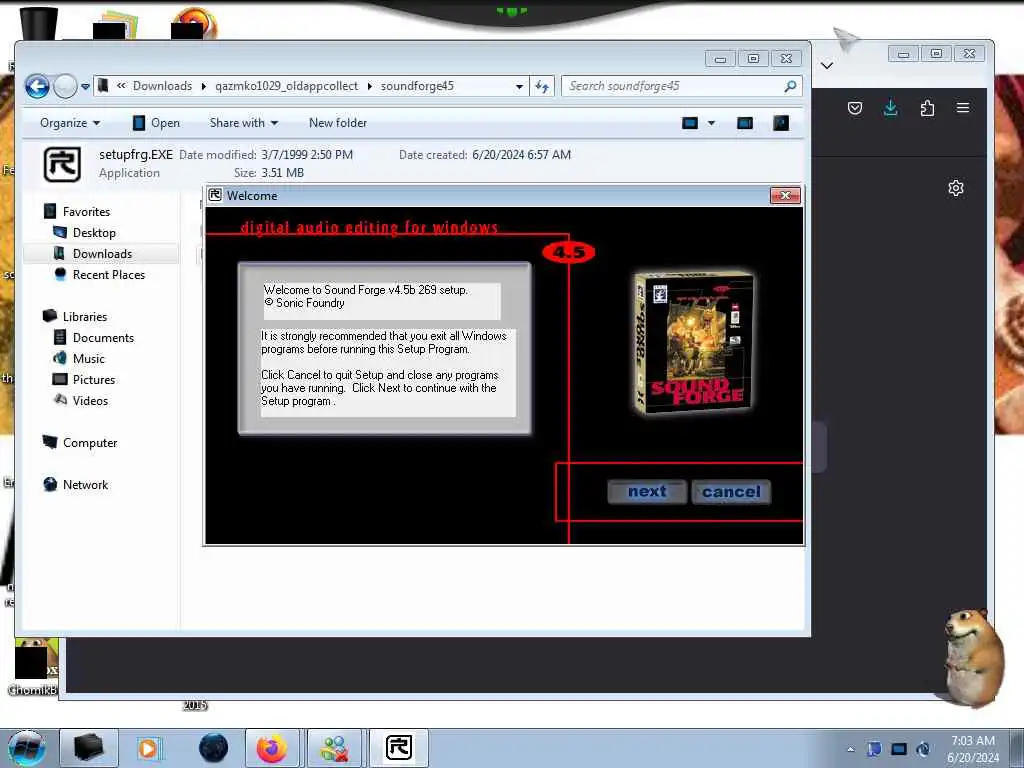Image resolution: width=1024 pixels, height=768 pixels.
Task: Open the Windows Start menu
Action: (x=27, y=748)
